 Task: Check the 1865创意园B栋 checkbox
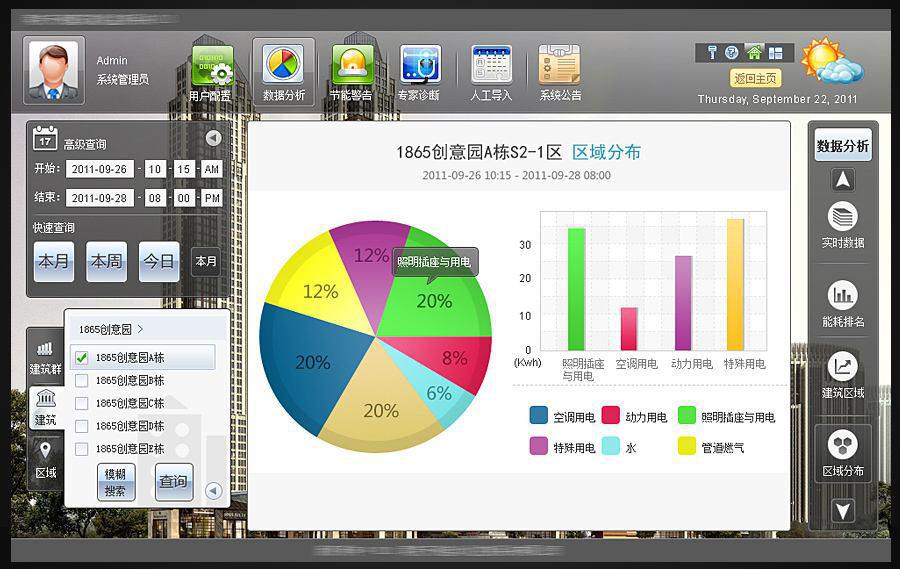[82, 381]
